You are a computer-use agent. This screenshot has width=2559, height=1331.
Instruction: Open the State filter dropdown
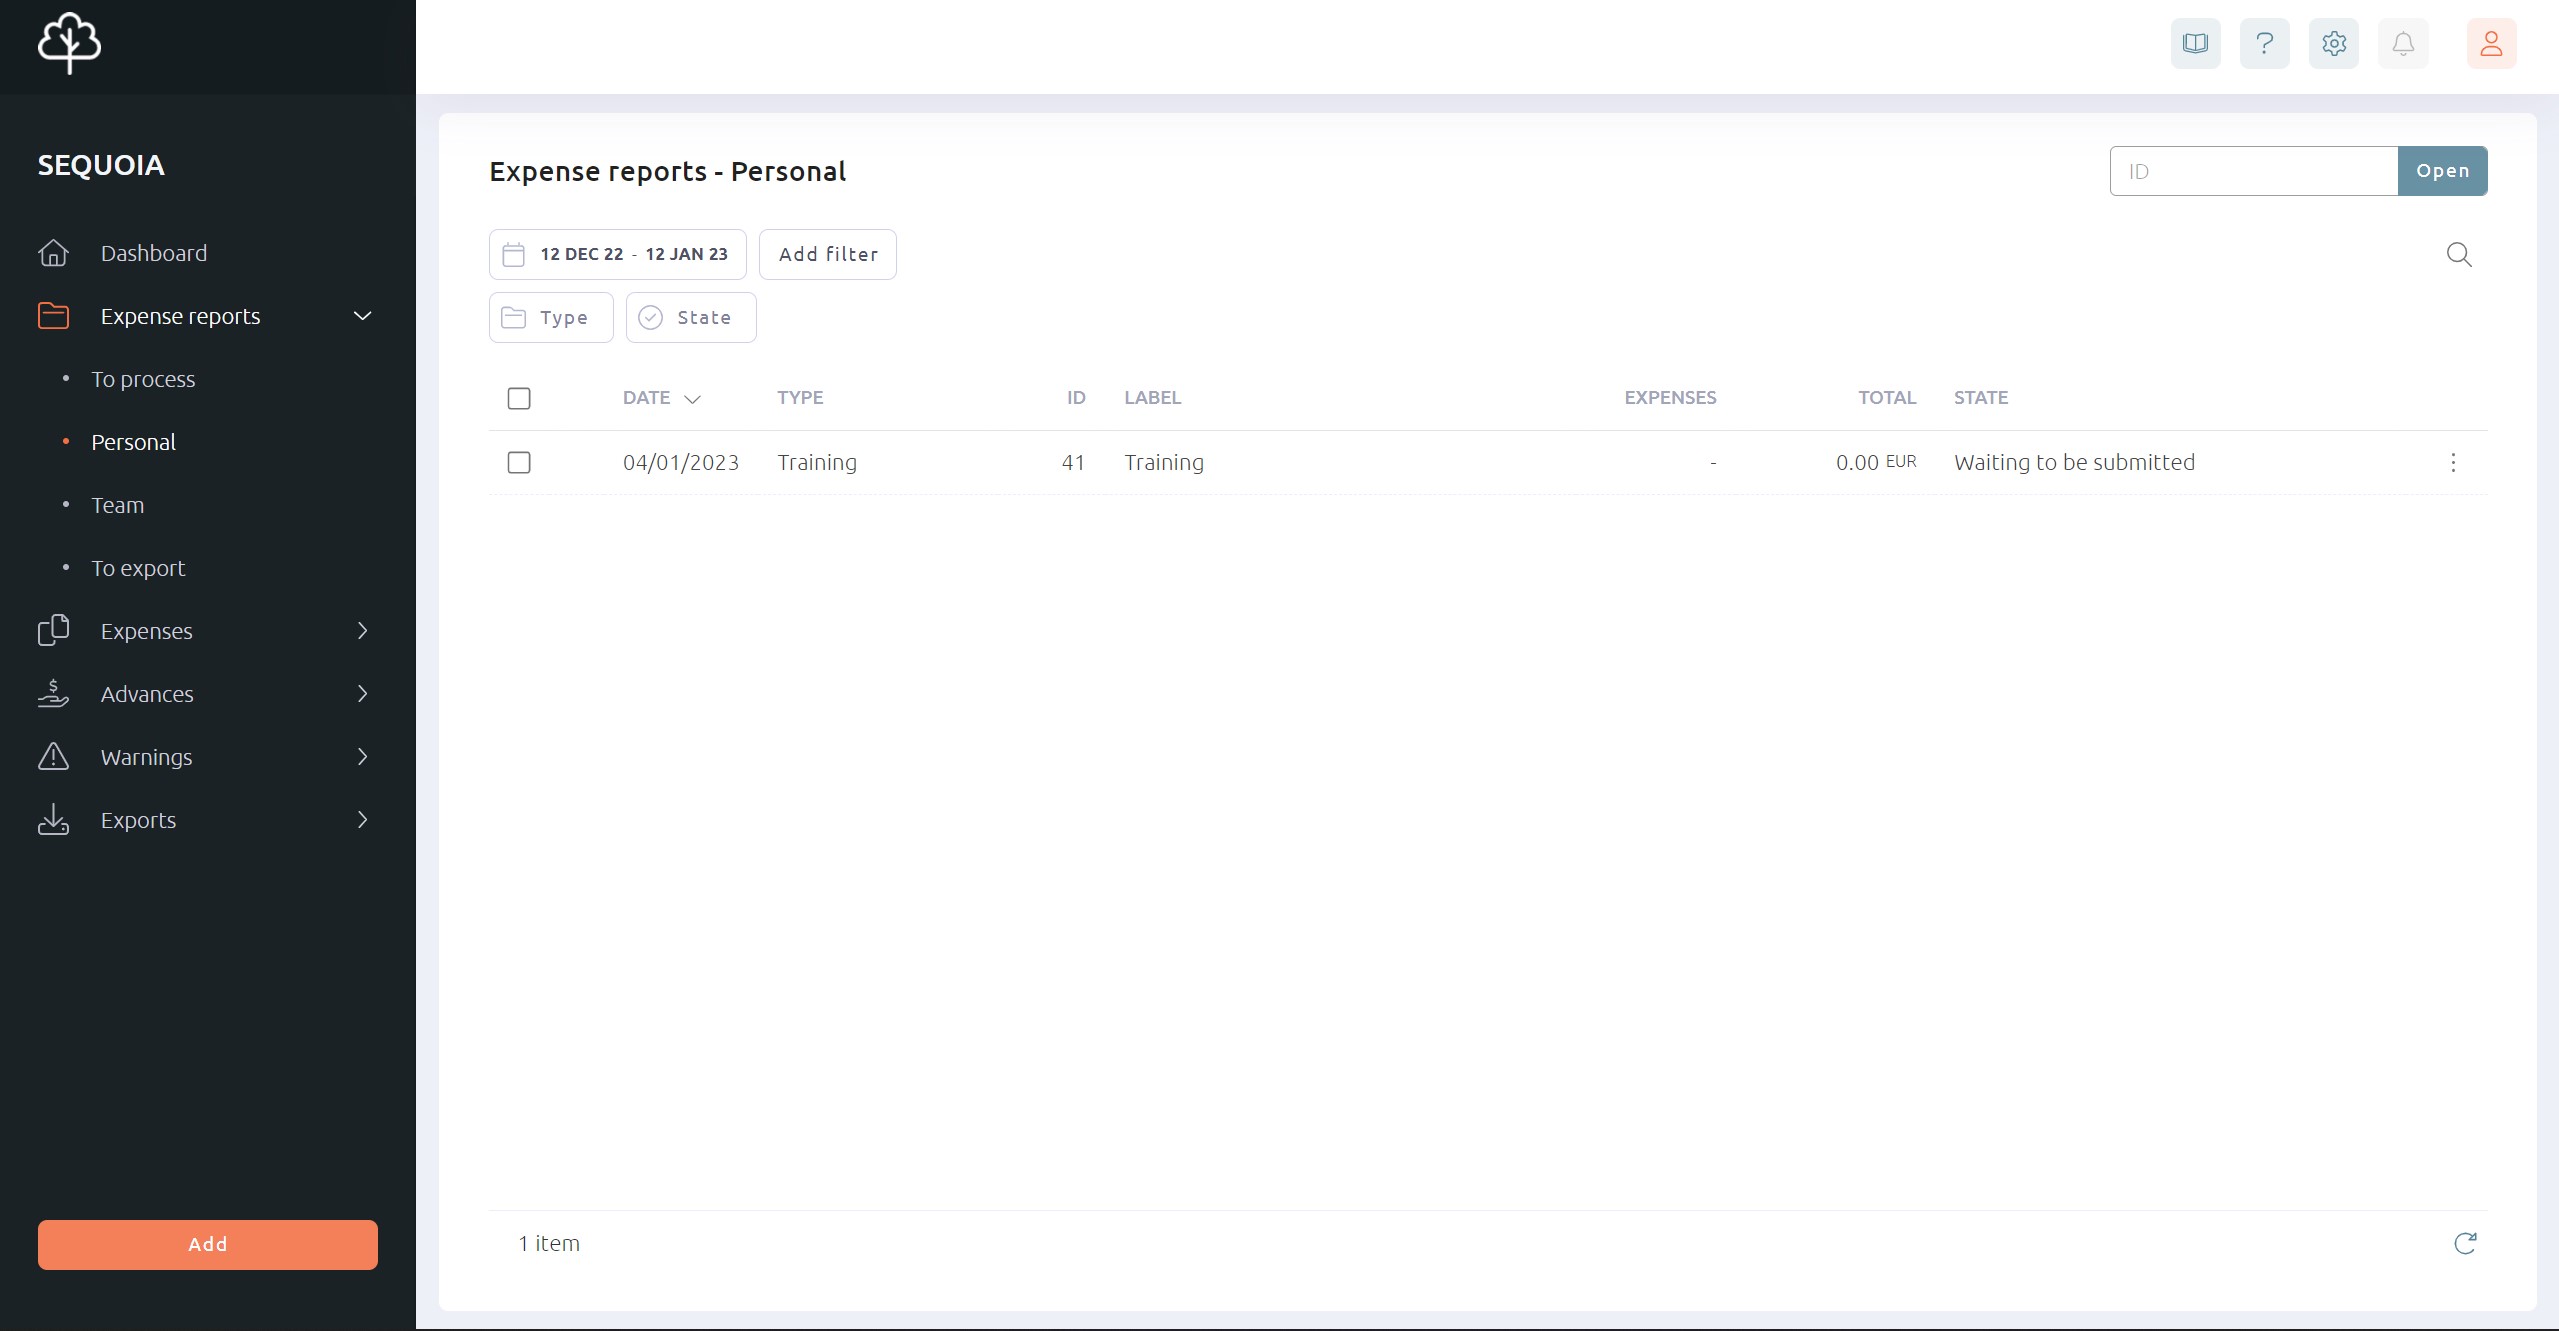[690, 318]
